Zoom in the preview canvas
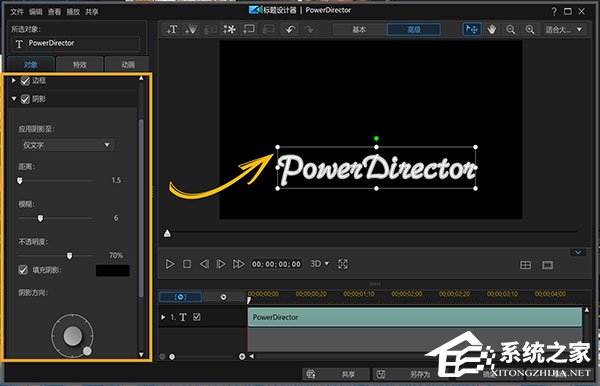The width and height of the screenshot is (600, 386). pos(530,29)
